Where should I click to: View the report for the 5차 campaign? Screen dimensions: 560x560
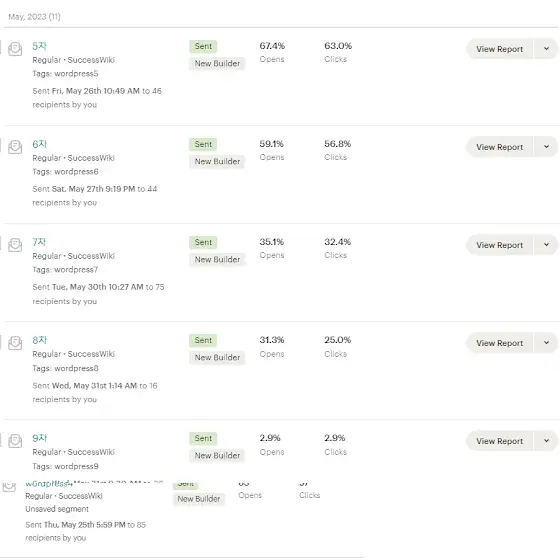(x=499, y=49)
